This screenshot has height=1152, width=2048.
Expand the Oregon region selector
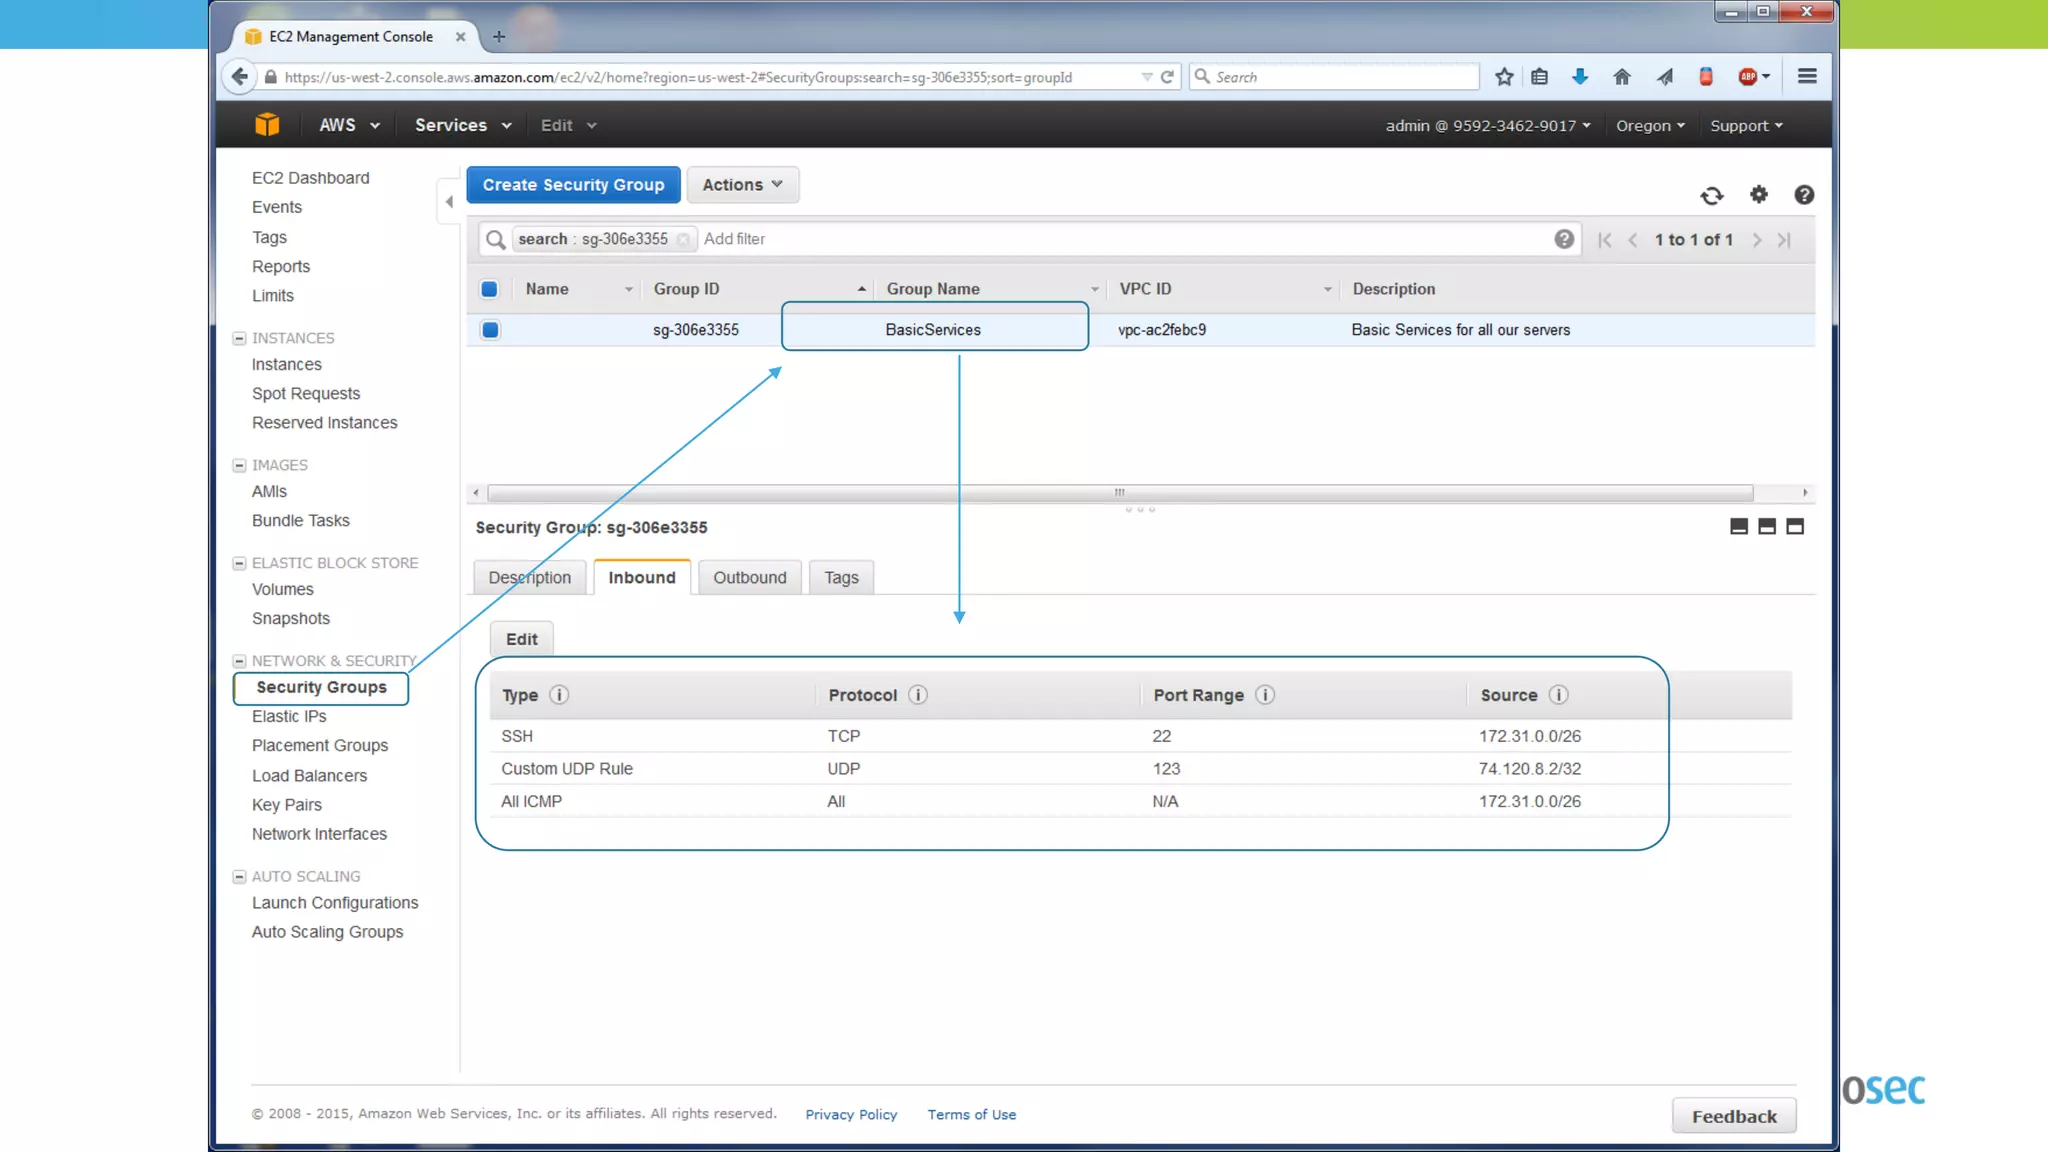pos(1650,126)
